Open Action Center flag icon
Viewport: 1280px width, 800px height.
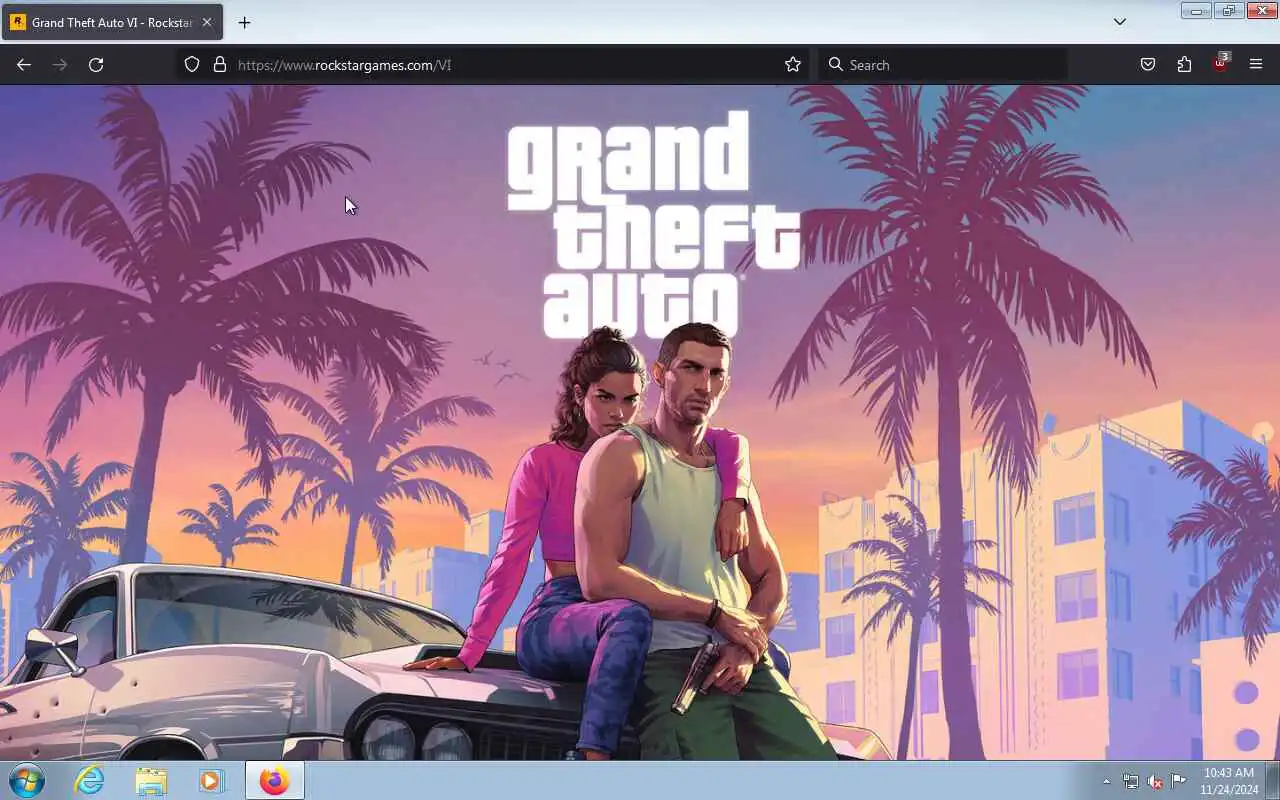[x=1179, y=781]
